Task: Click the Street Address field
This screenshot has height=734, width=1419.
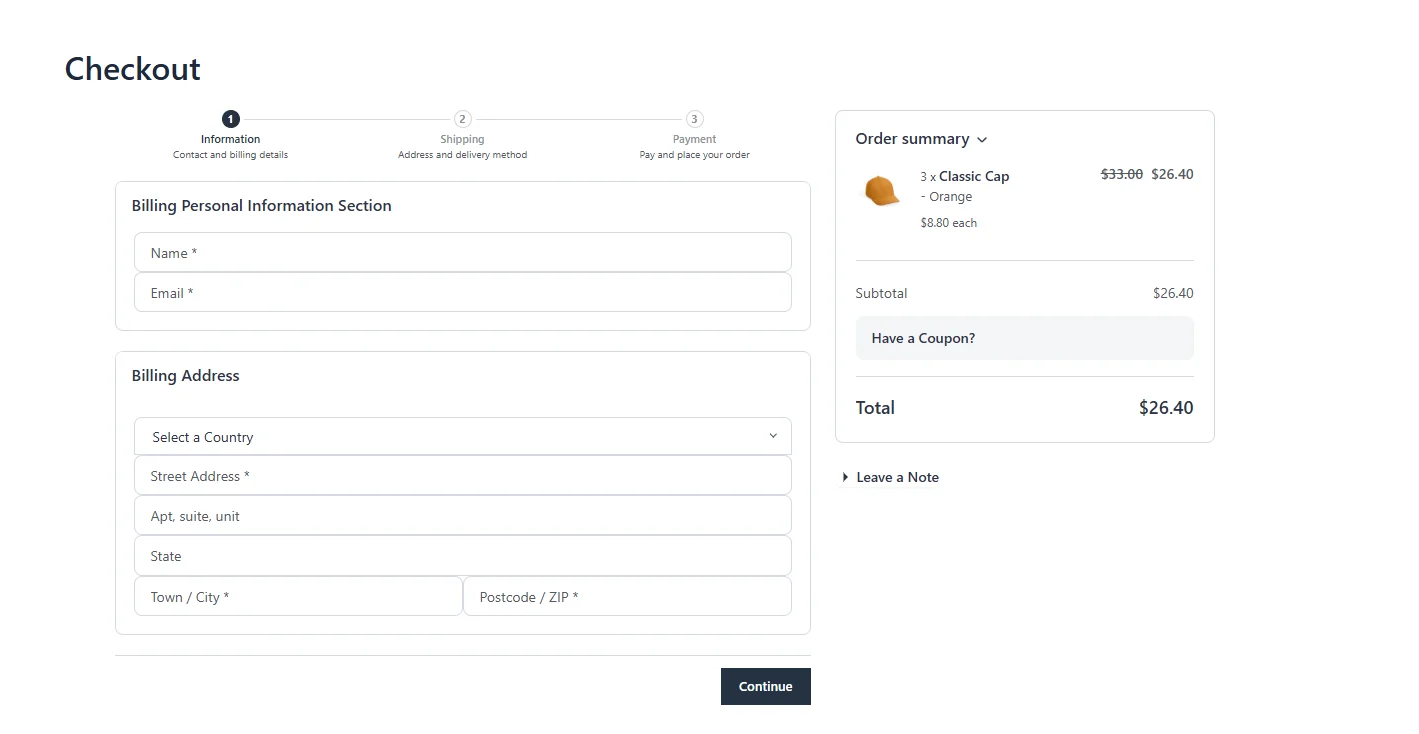Action: 463,476
